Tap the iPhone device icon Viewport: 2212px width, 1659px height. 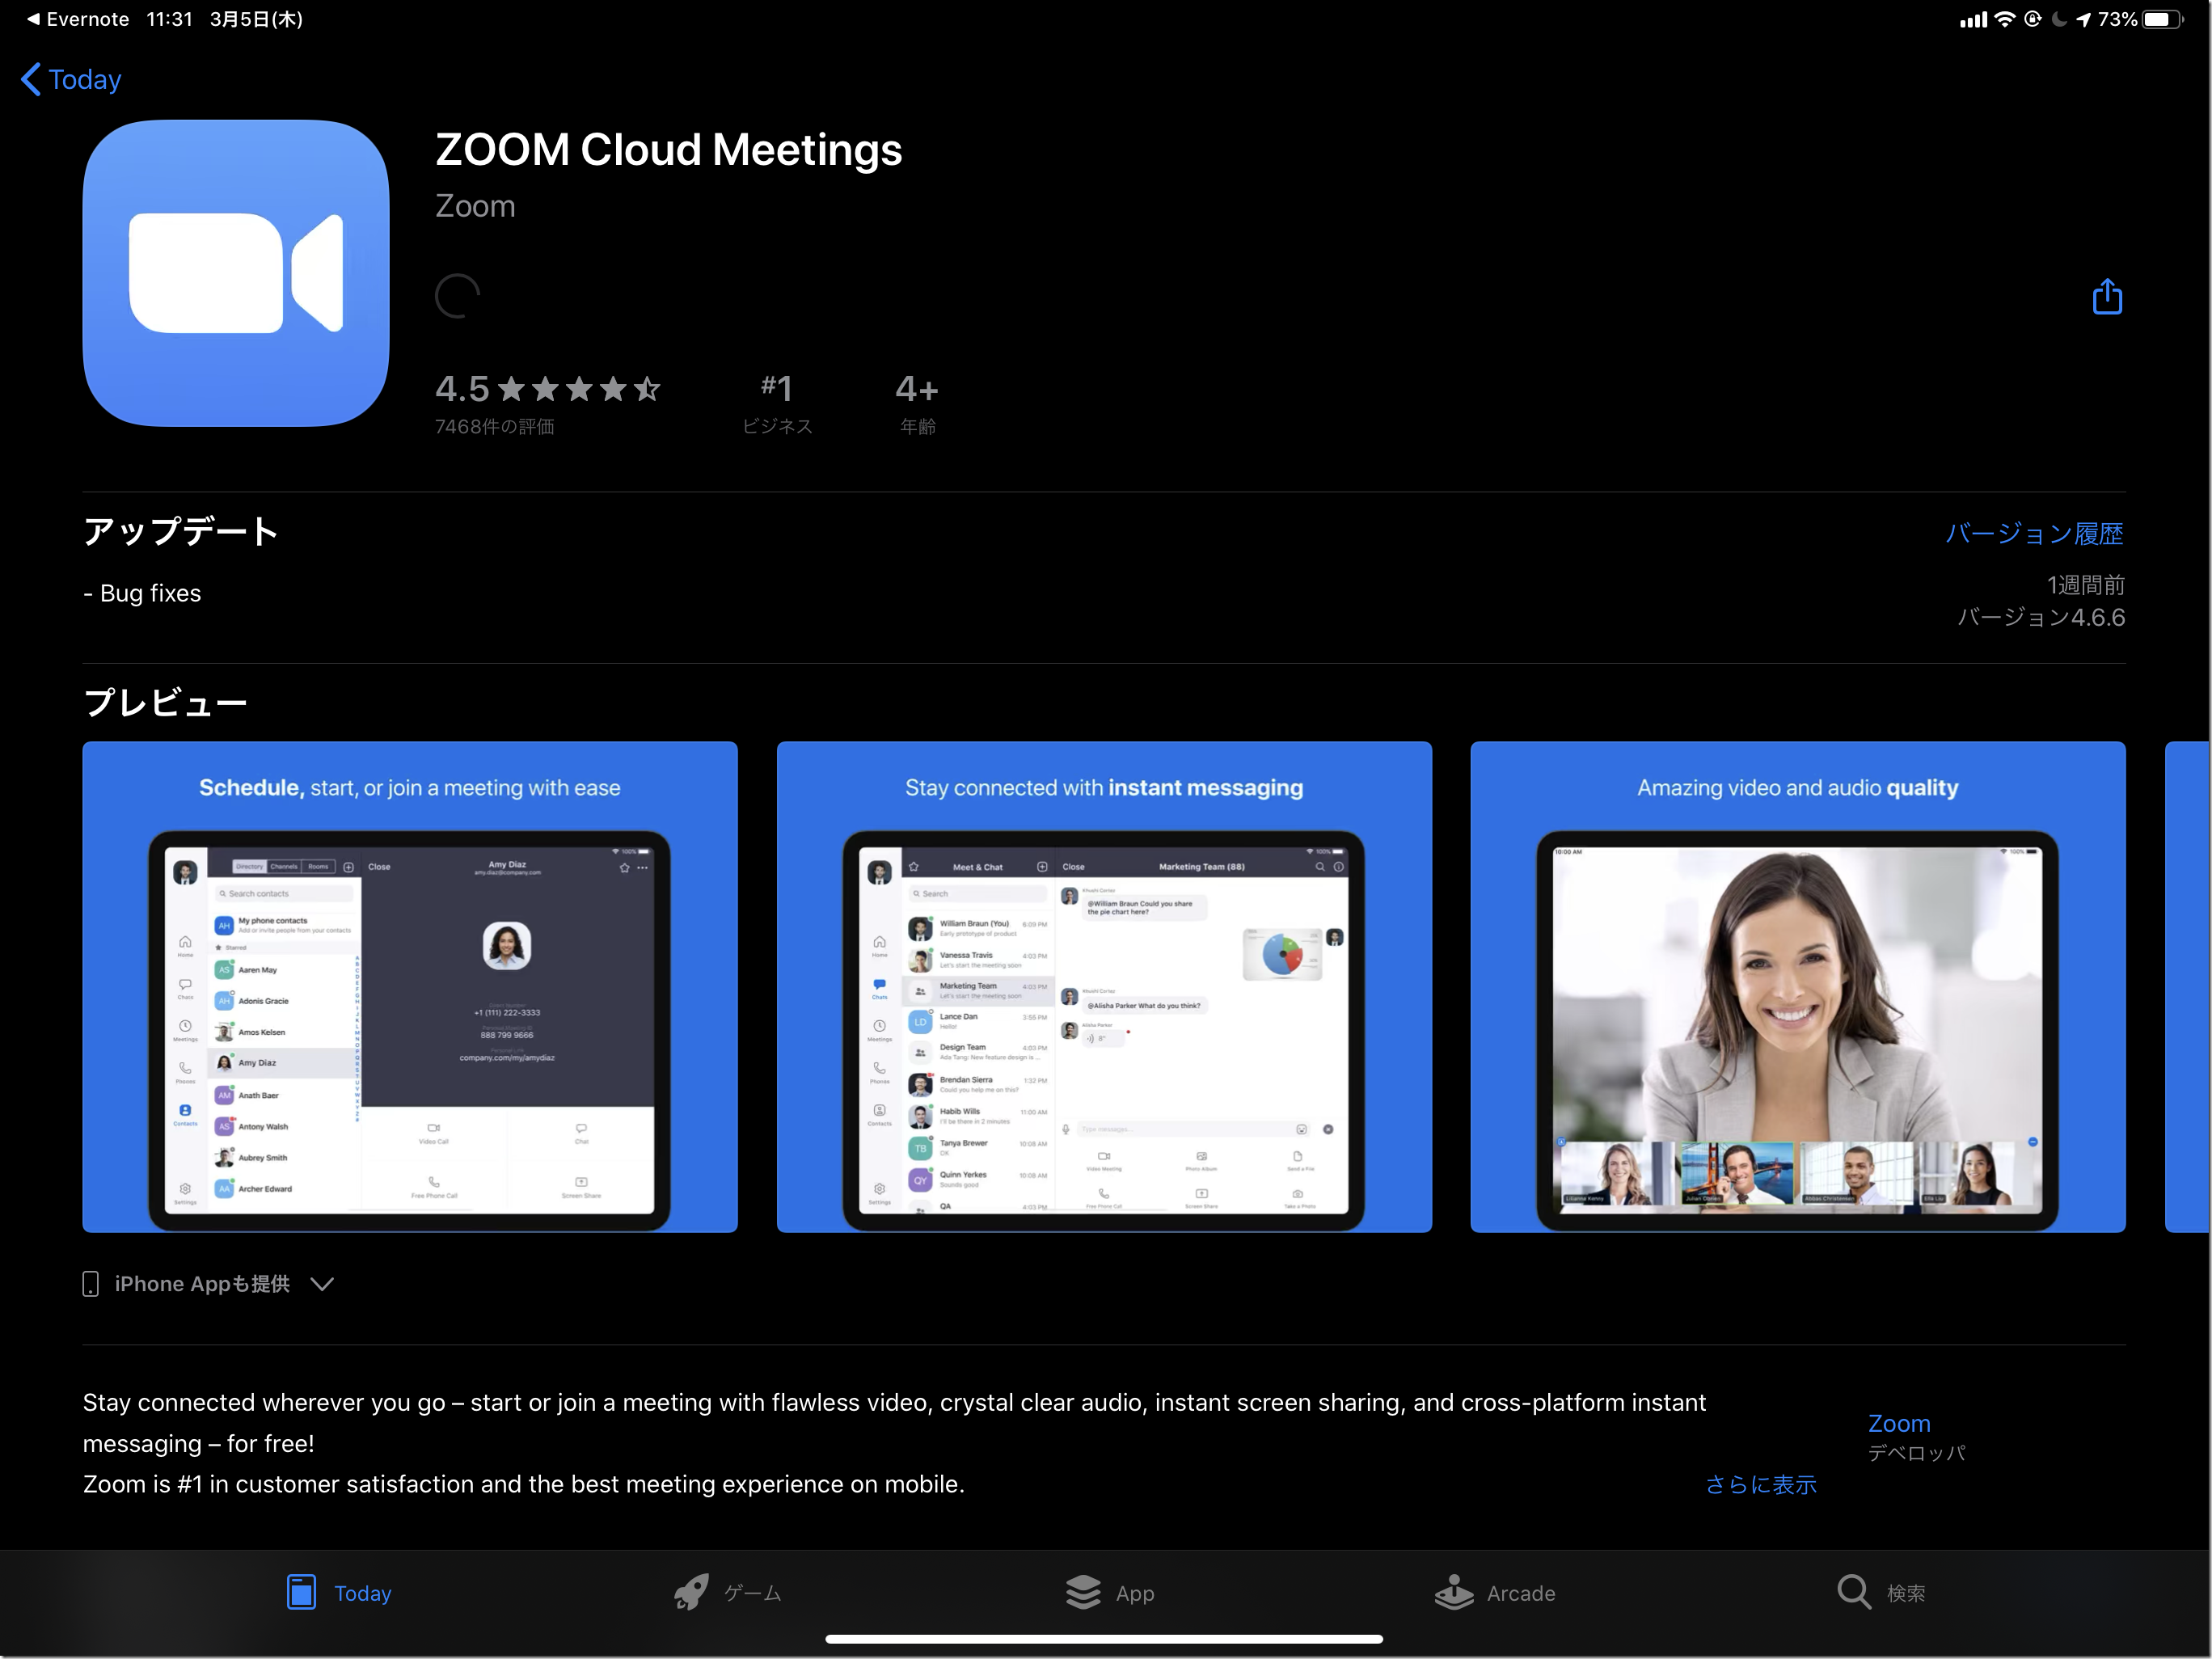click(x=90, y=1284)
